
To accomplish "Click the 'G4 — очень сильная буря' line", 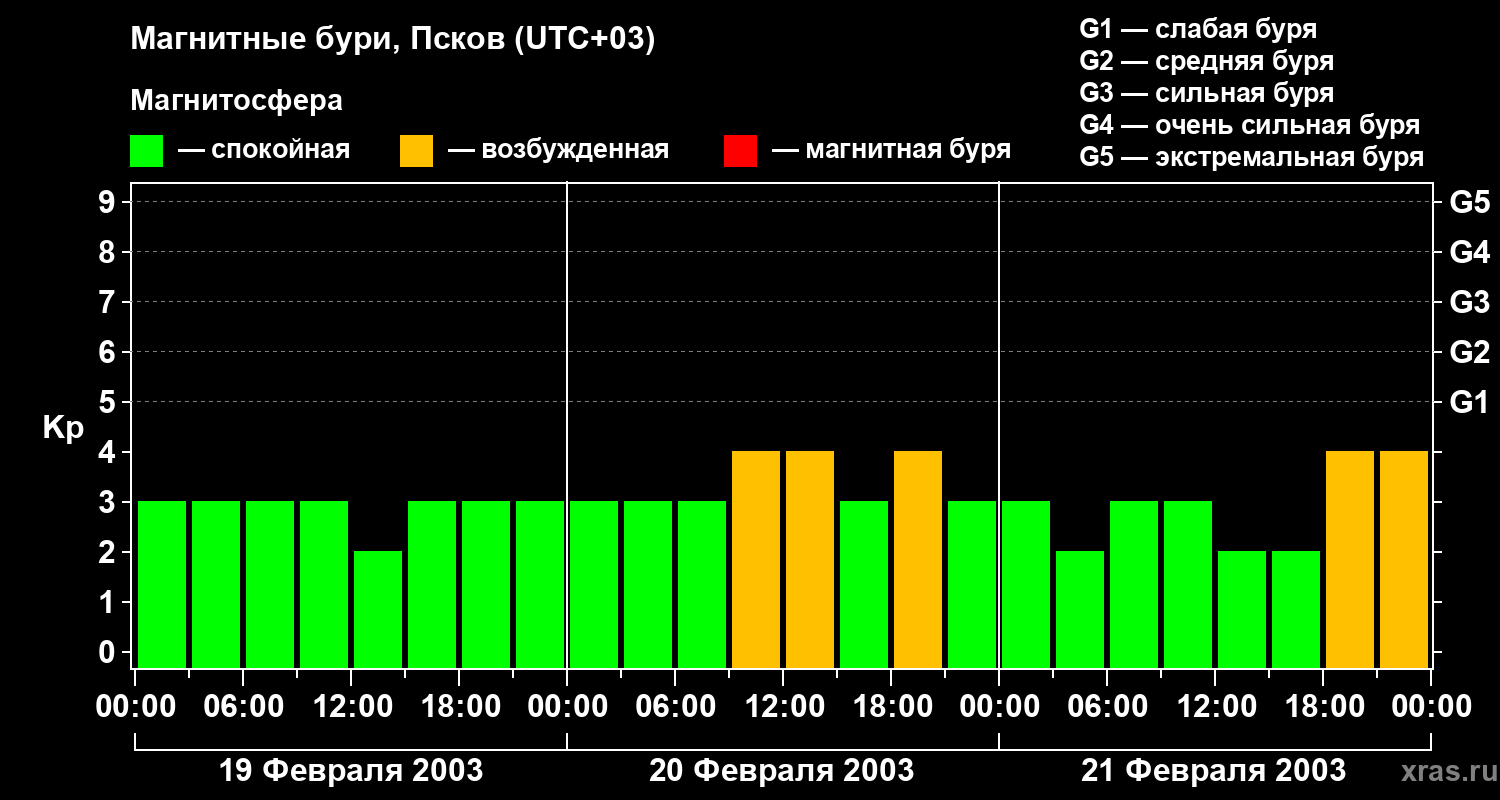I will [1249, 125].
